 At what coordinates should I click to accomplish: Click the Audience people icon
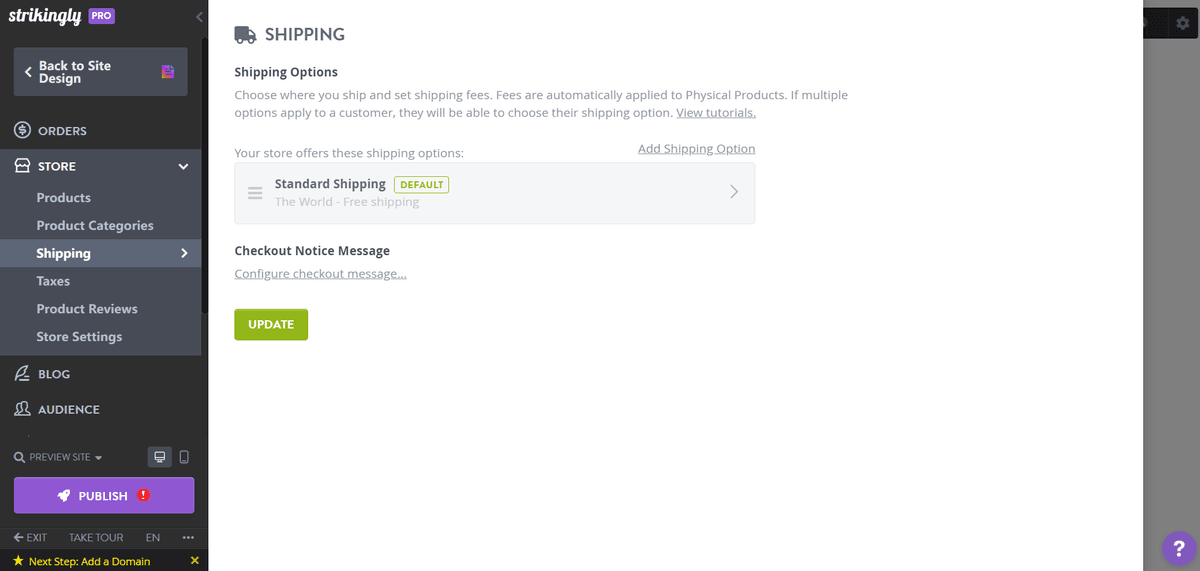coord(22,409)
